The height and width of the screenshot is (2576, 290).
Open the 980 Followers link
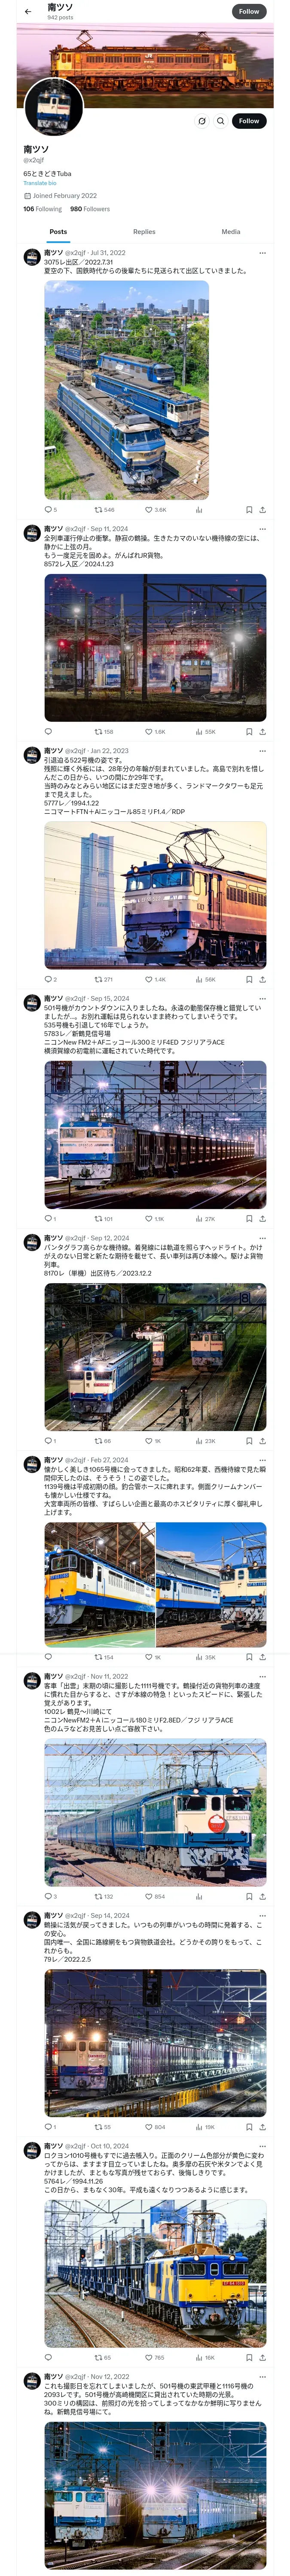90,209
